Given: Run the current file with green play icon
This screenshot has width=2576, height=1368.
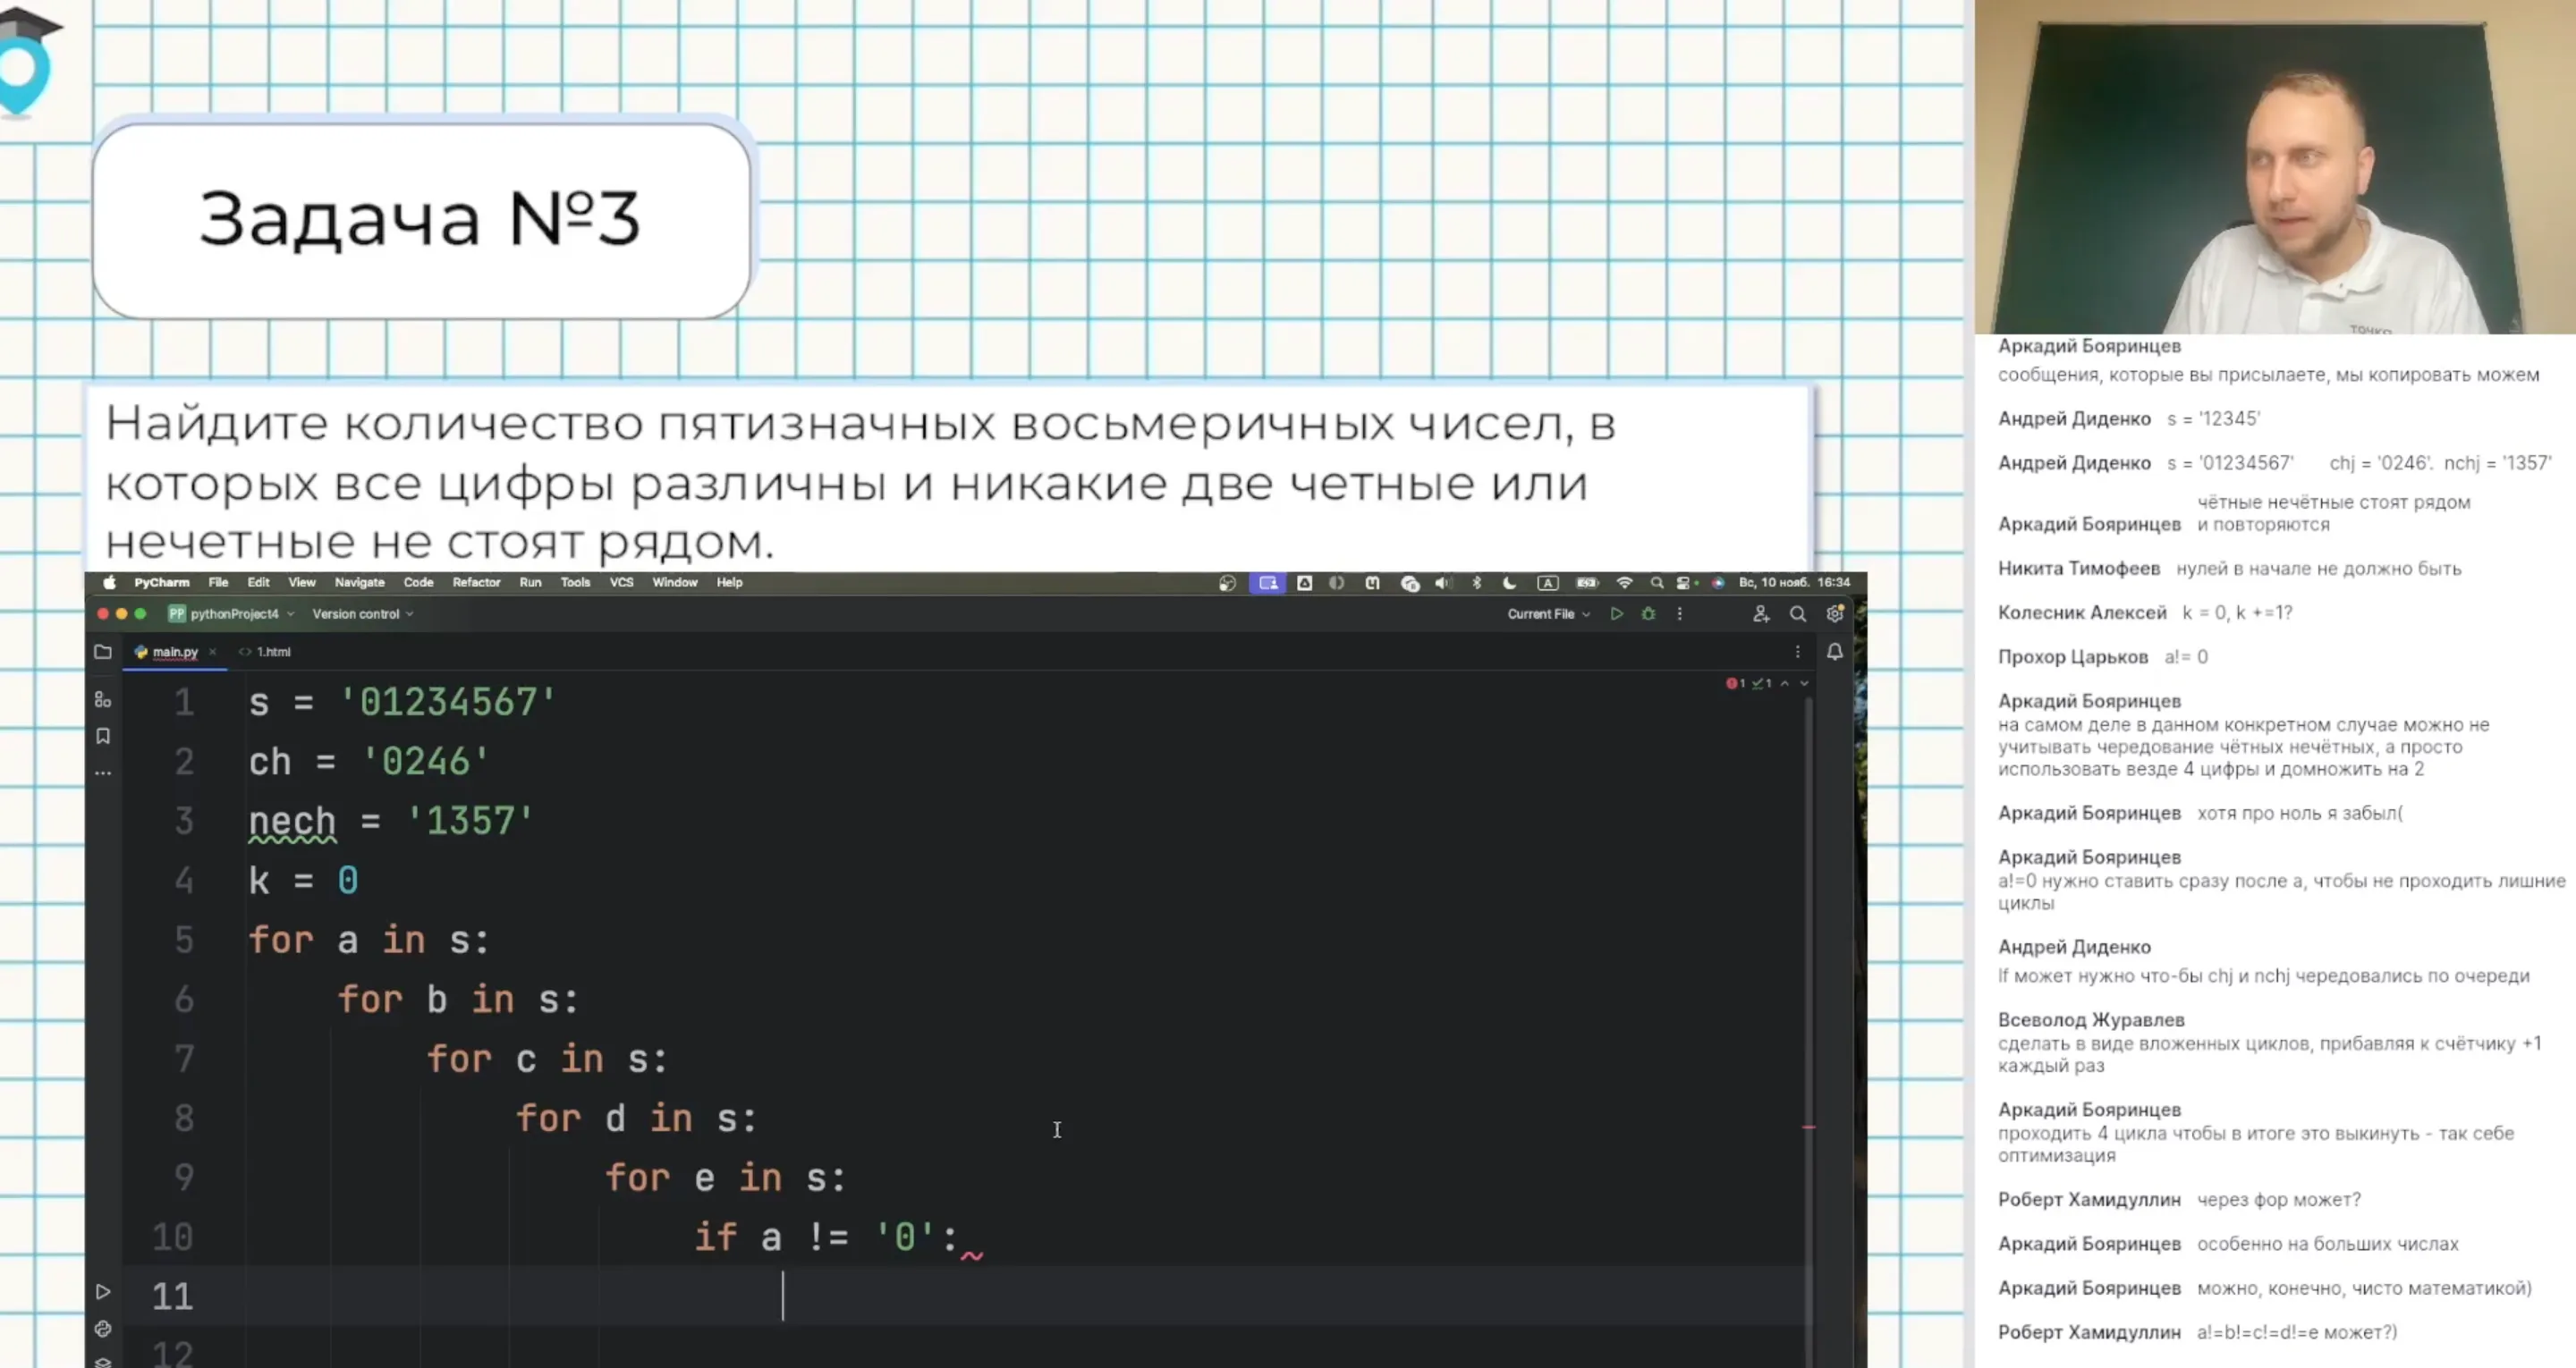Looking at the screenshot, I should 1616,614.
